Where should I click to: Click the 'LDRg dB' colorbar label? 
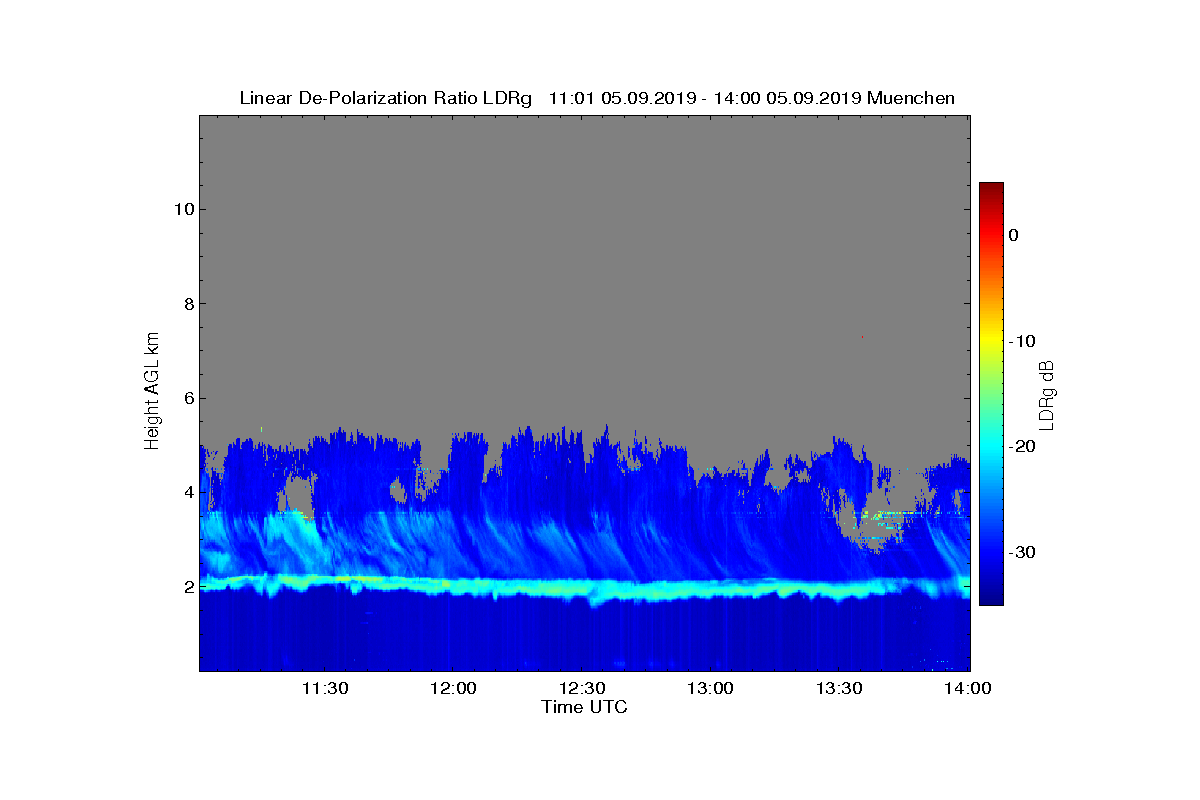tap(1046, 394)
